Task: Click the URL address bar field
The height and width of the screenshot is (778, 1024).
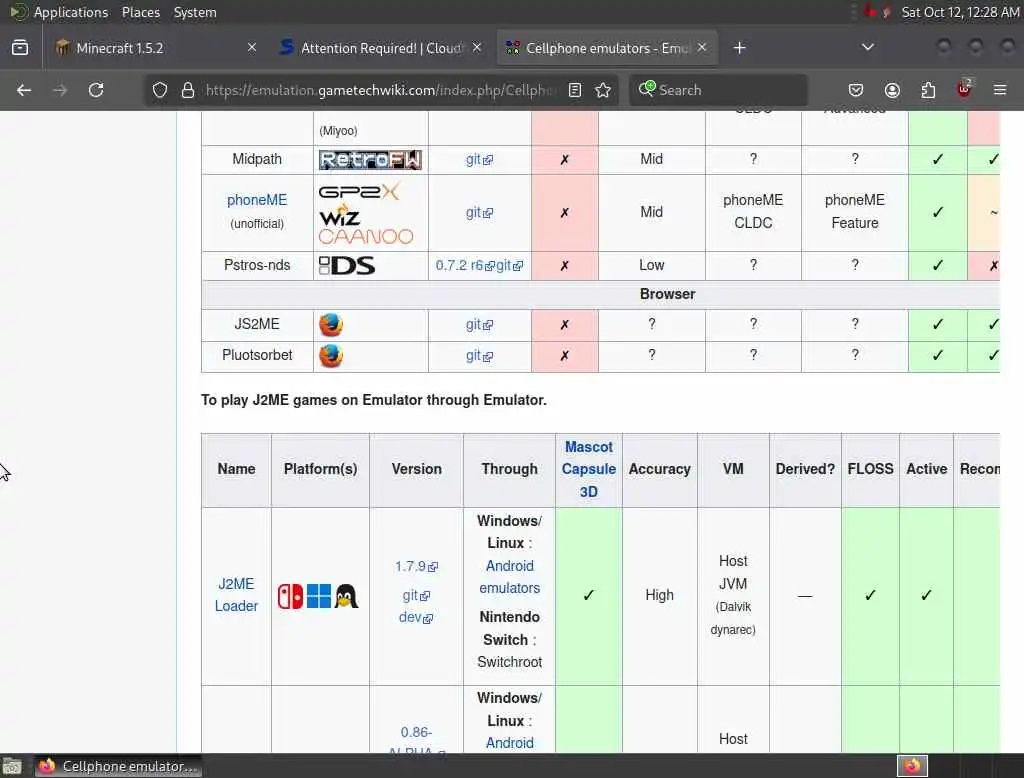Action: 381,90
